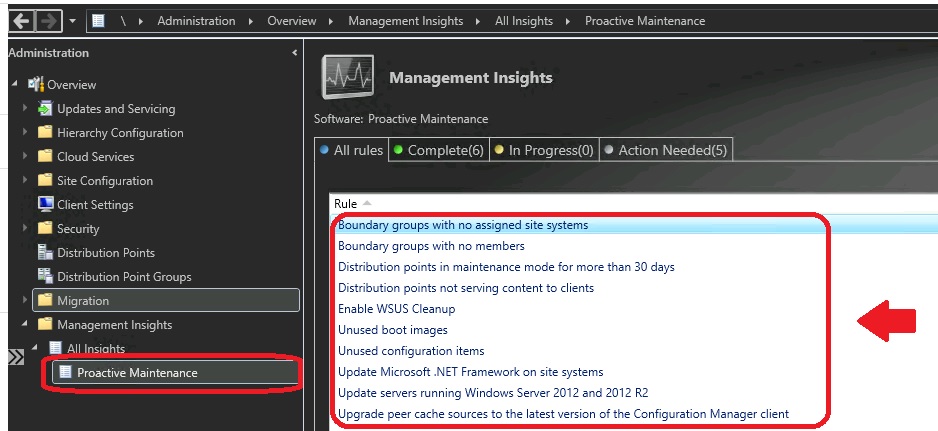This screenshot has width=938, height=431.
Task: Click the Overview node icon
Action: click(x=36, y=84)
